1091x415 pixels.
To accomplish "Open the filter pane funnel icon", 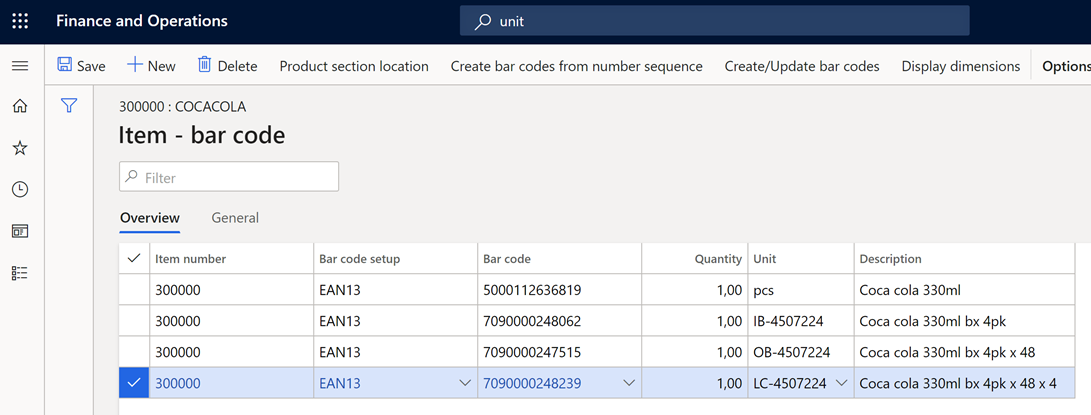I will pos(69,105).
